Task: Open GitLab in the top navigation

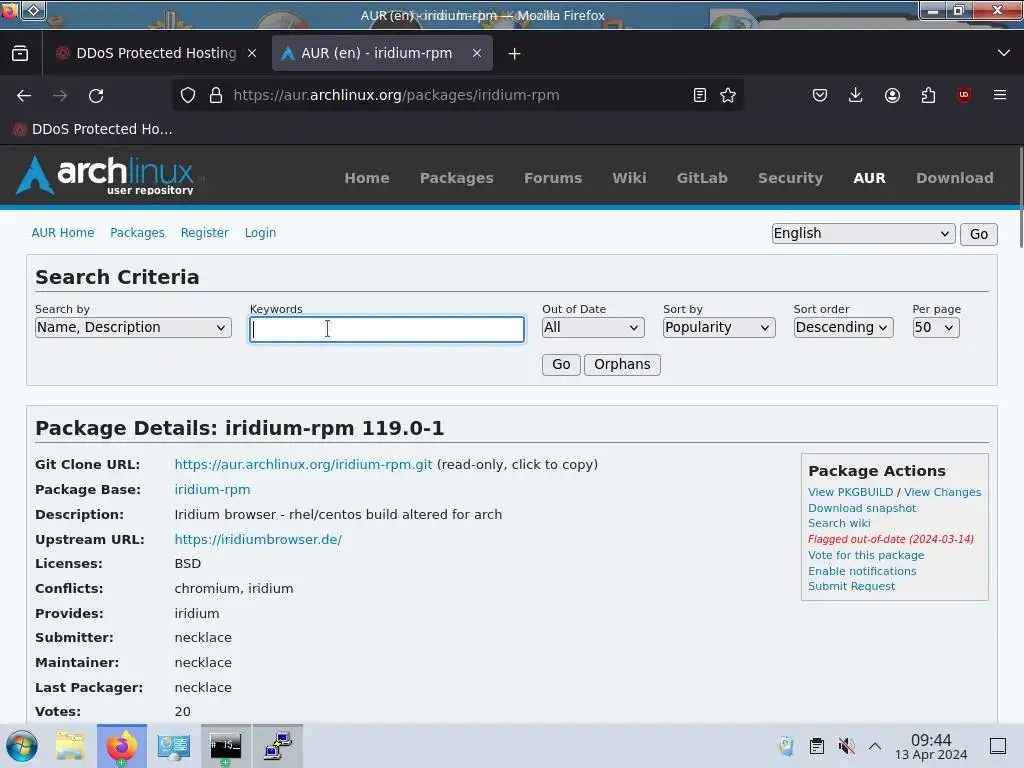Action: [702, 178]
